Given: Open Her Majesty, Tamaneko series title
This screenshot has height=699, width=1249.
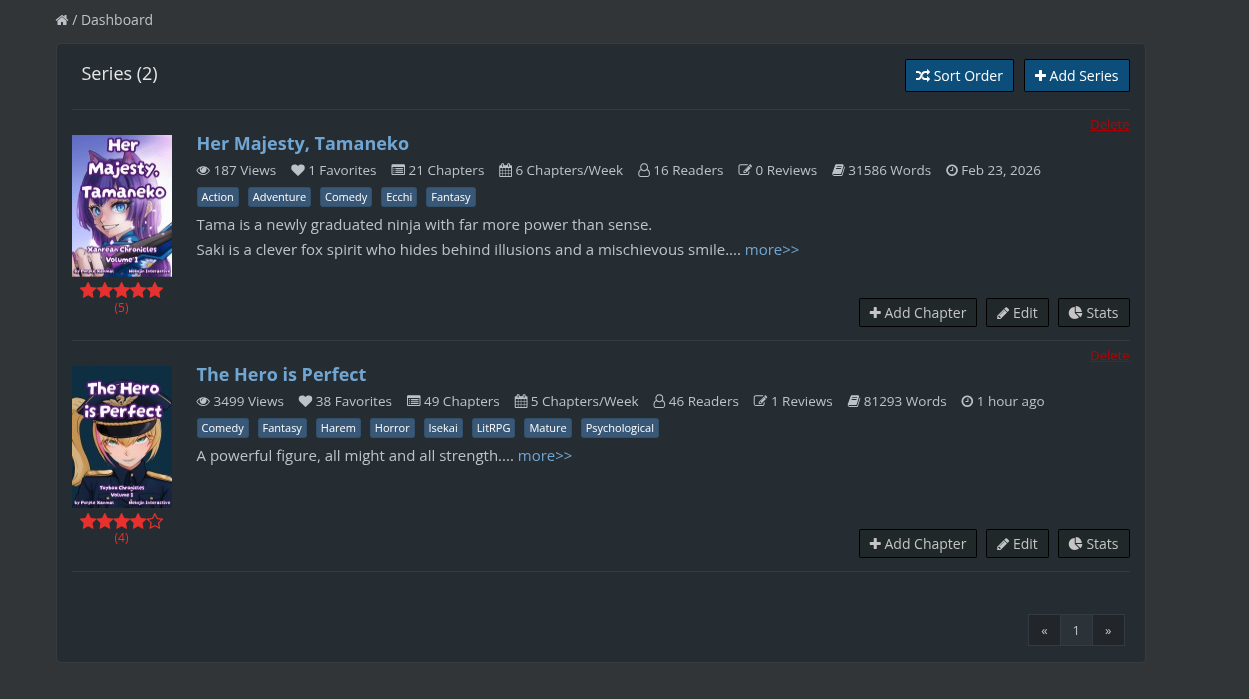Looking at the screenshot, I should pos(302,143).
